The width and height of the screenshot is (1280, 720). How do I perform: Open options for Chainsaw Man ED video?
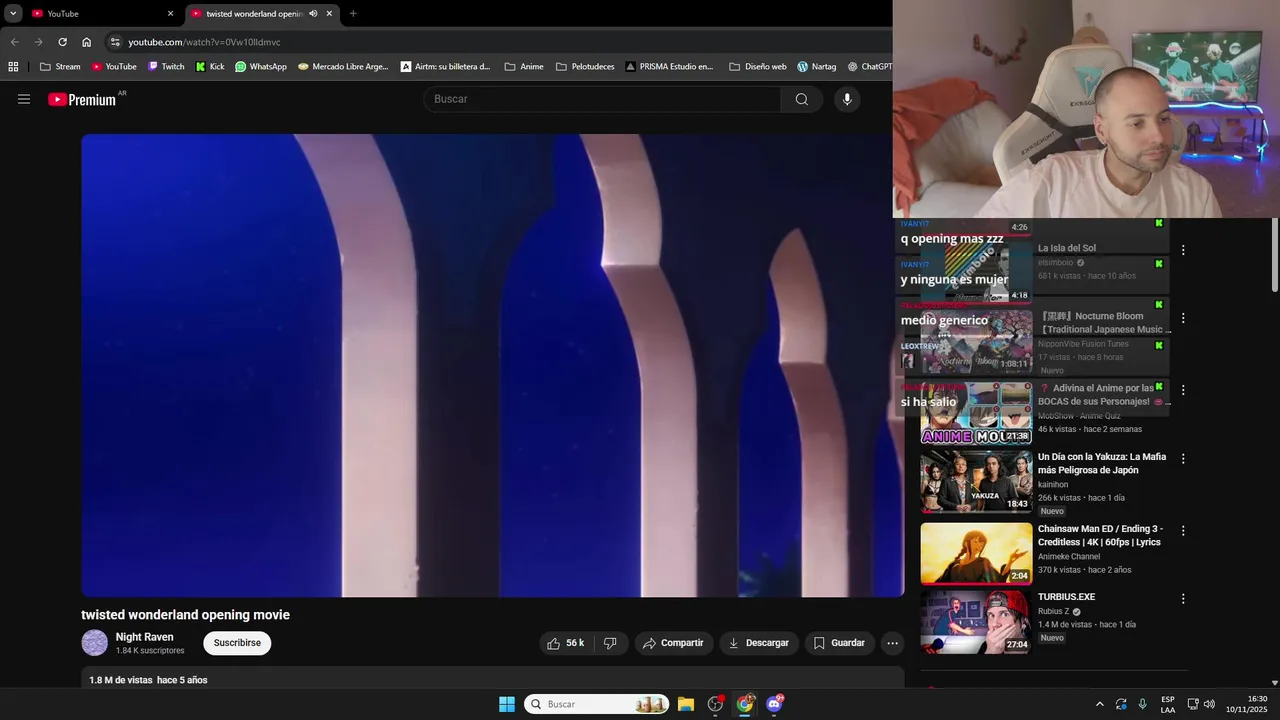coord(1183,531)
